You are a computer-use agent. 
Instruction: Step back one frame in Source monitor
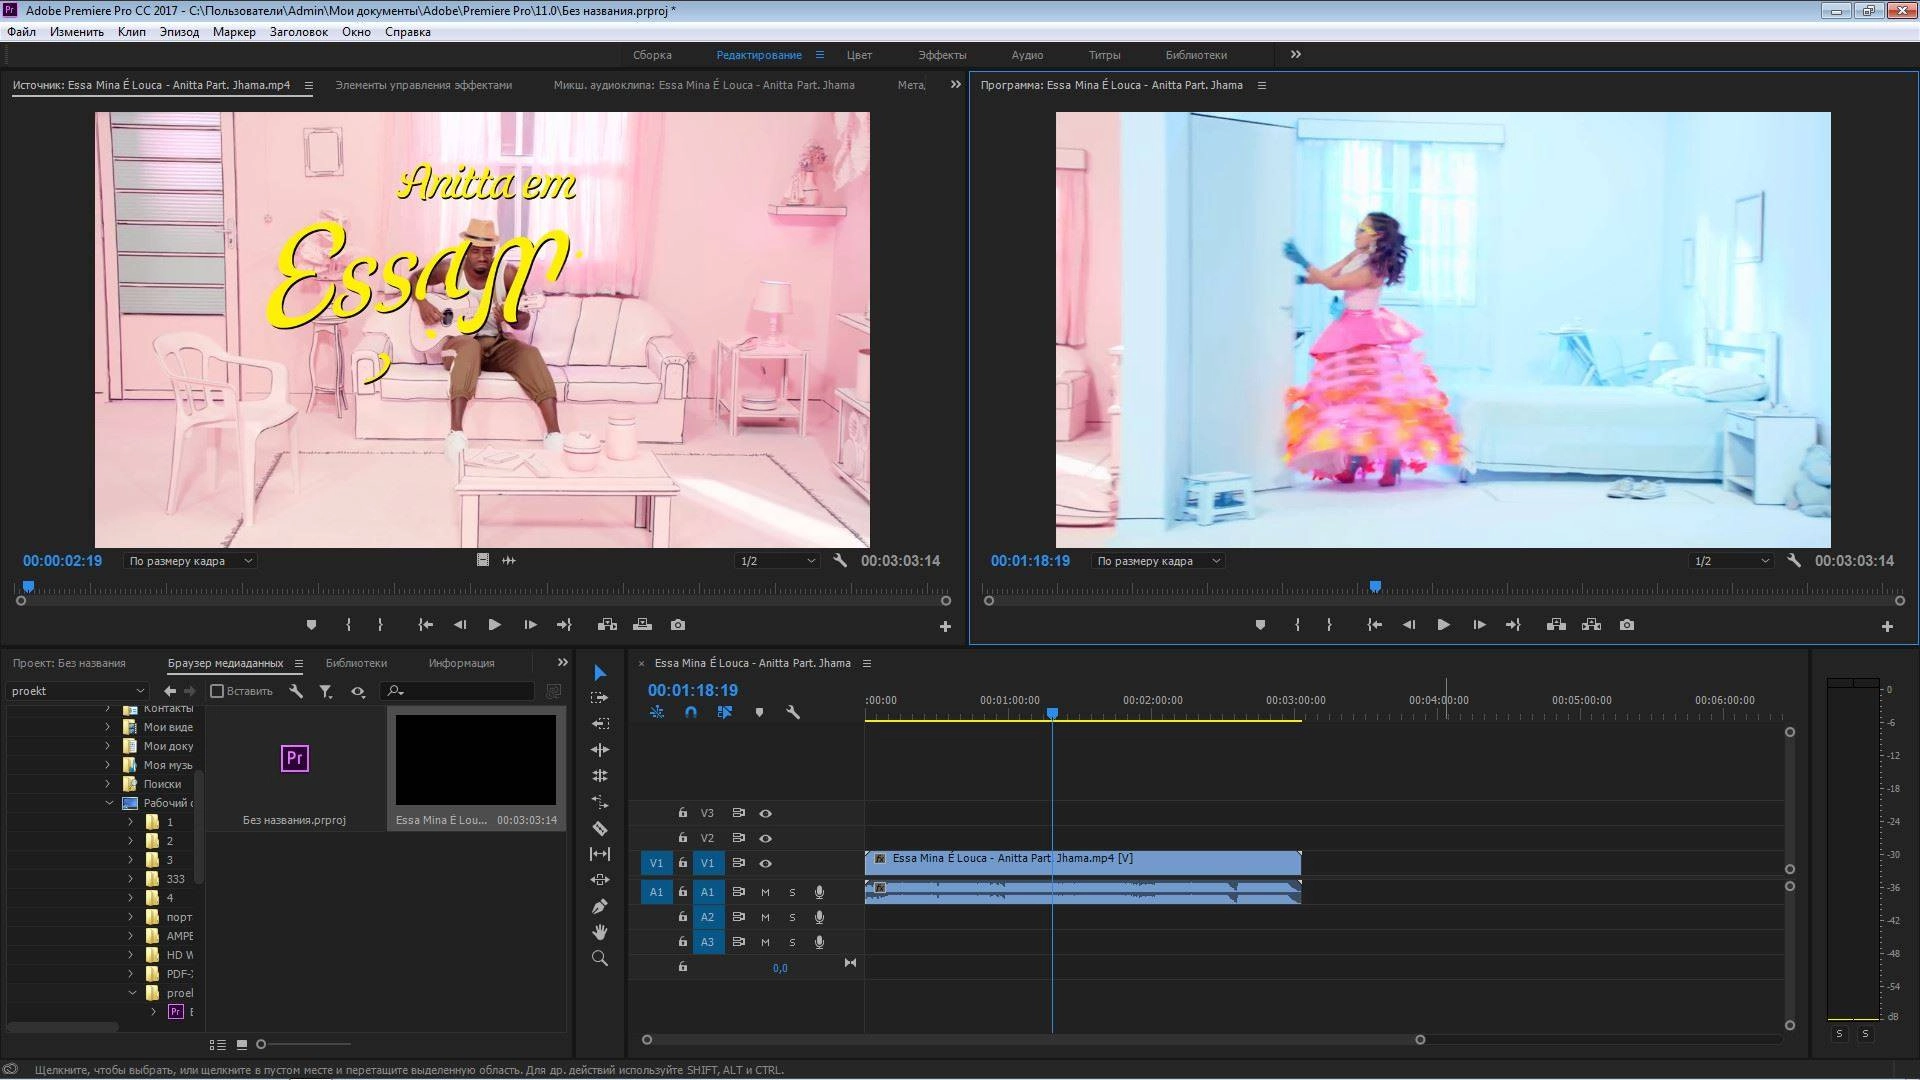click(x=460, y=625)
